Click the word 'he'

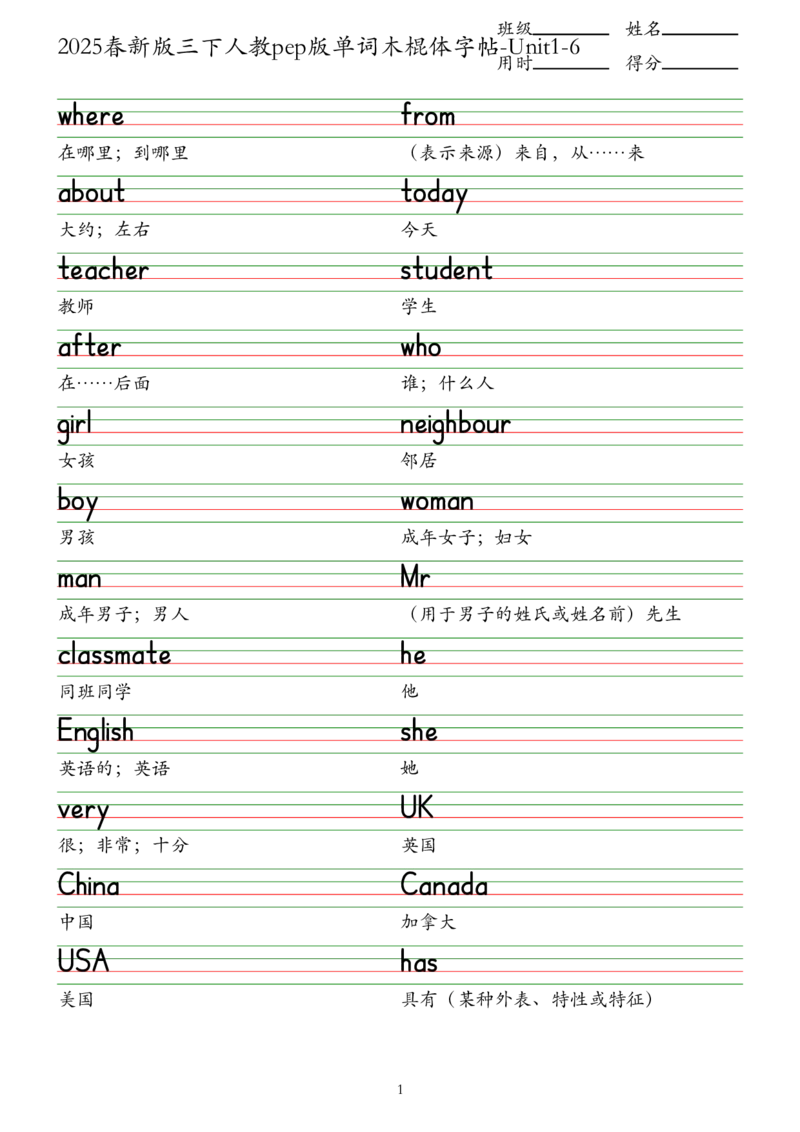click(414, 656)
